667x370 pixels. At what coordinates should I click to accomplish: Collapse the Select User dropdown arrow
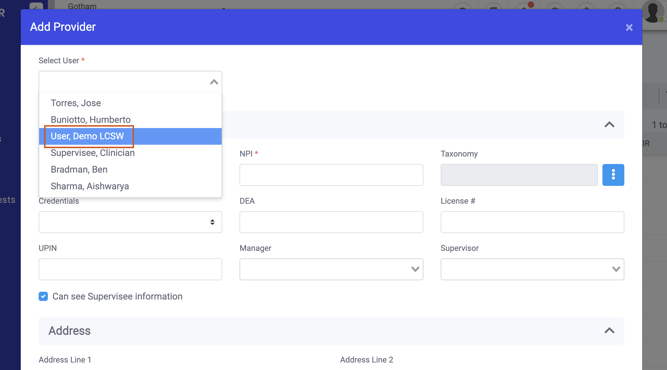coord(214,82)
